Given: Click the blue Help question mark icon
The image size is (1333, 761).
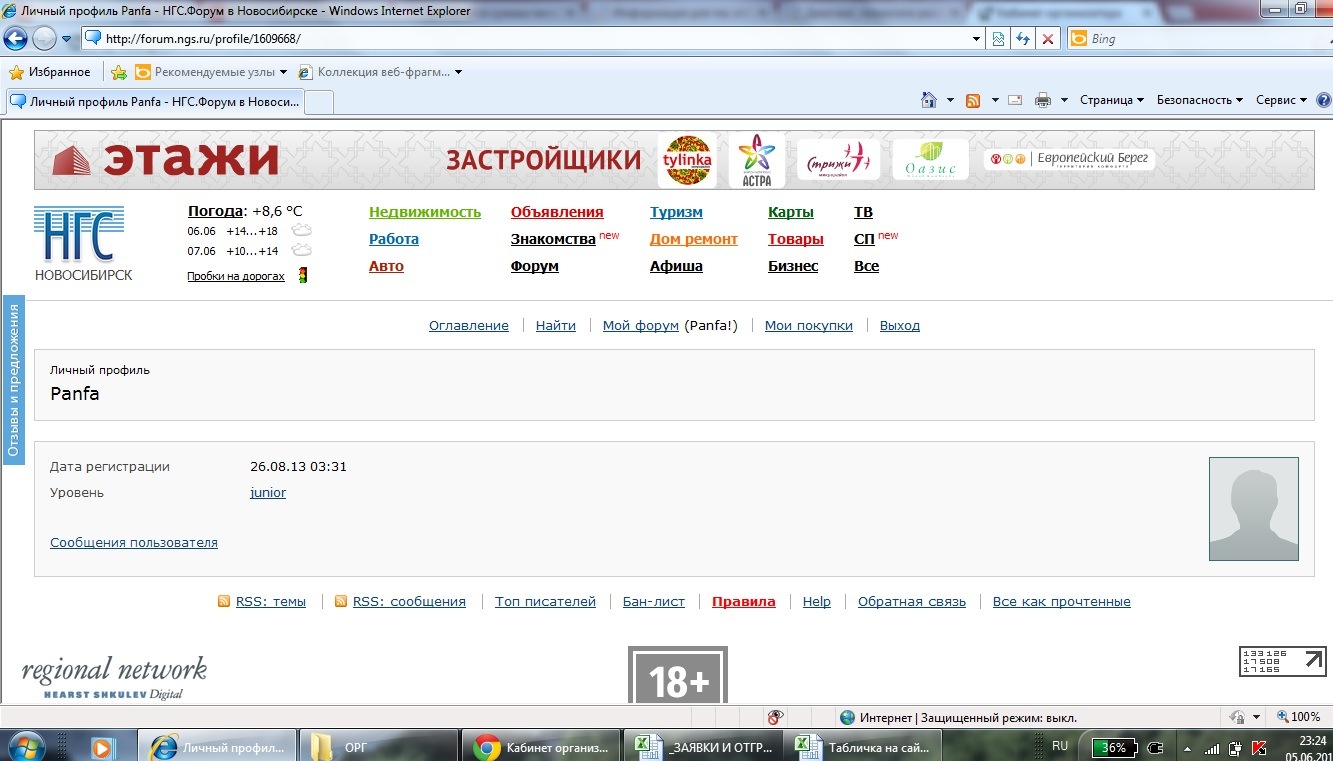Looking at the screenshot, I should point(1324,100).
